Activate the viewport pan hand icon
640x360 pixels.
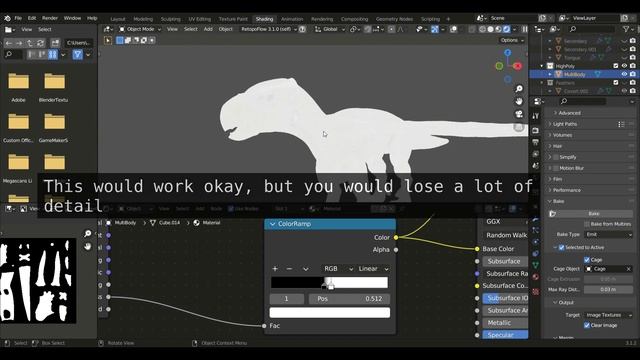tap(519, 101)
